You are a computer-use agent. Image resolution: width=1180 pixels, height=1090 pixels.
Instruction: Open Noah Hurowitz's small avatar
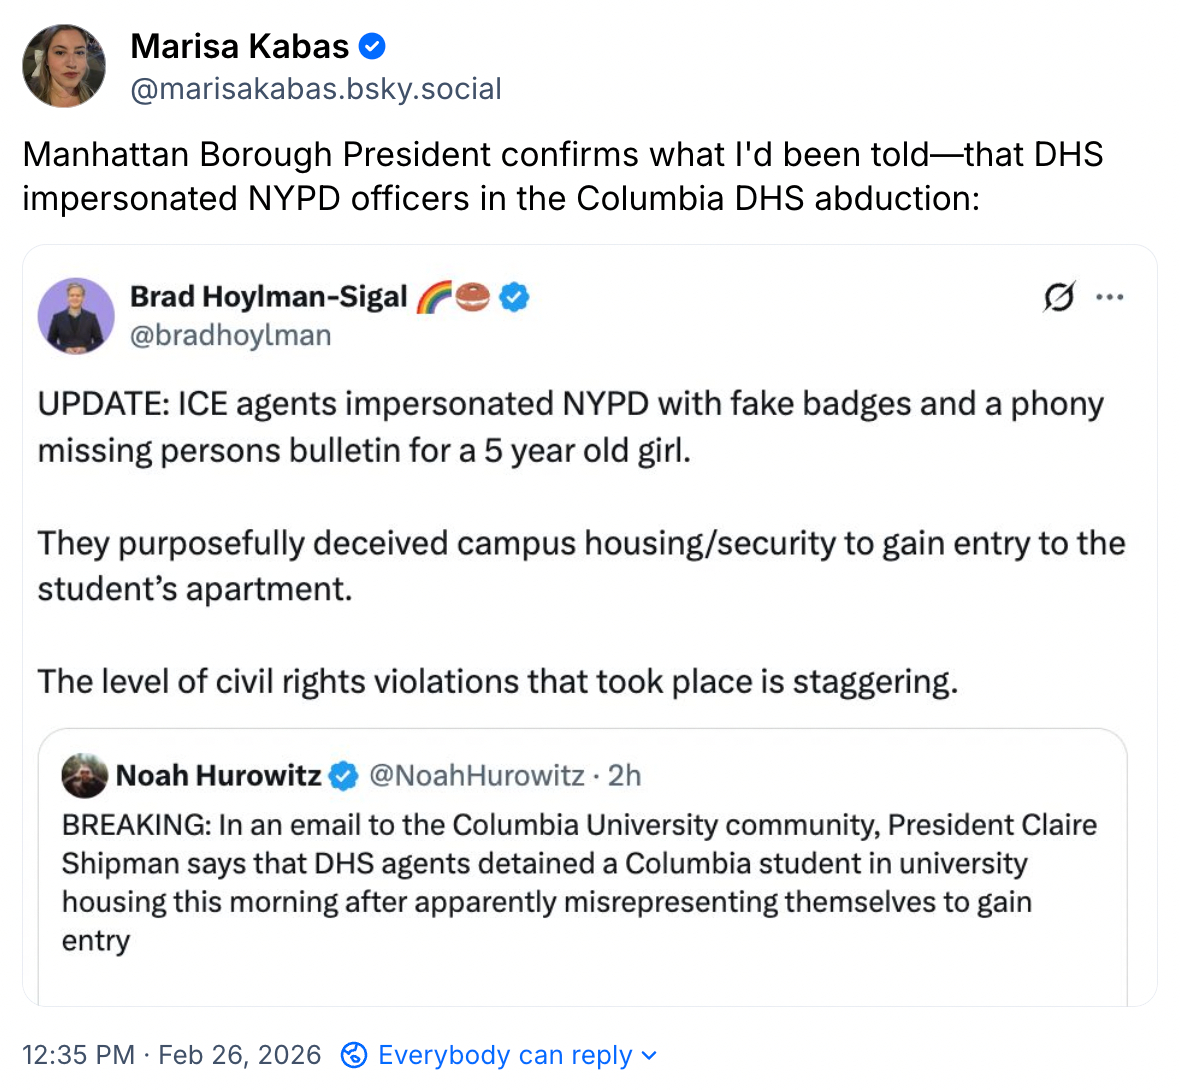pyautogui.click(x=84, y=775)
